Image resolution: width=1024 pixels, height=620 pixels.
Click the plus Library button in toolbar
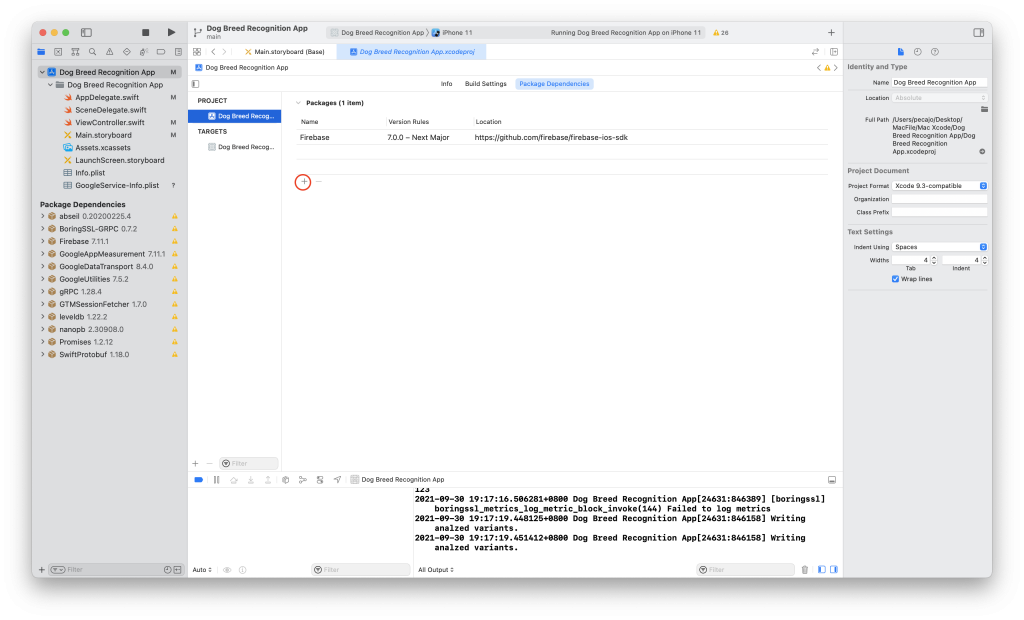click(x=831, y=32)
